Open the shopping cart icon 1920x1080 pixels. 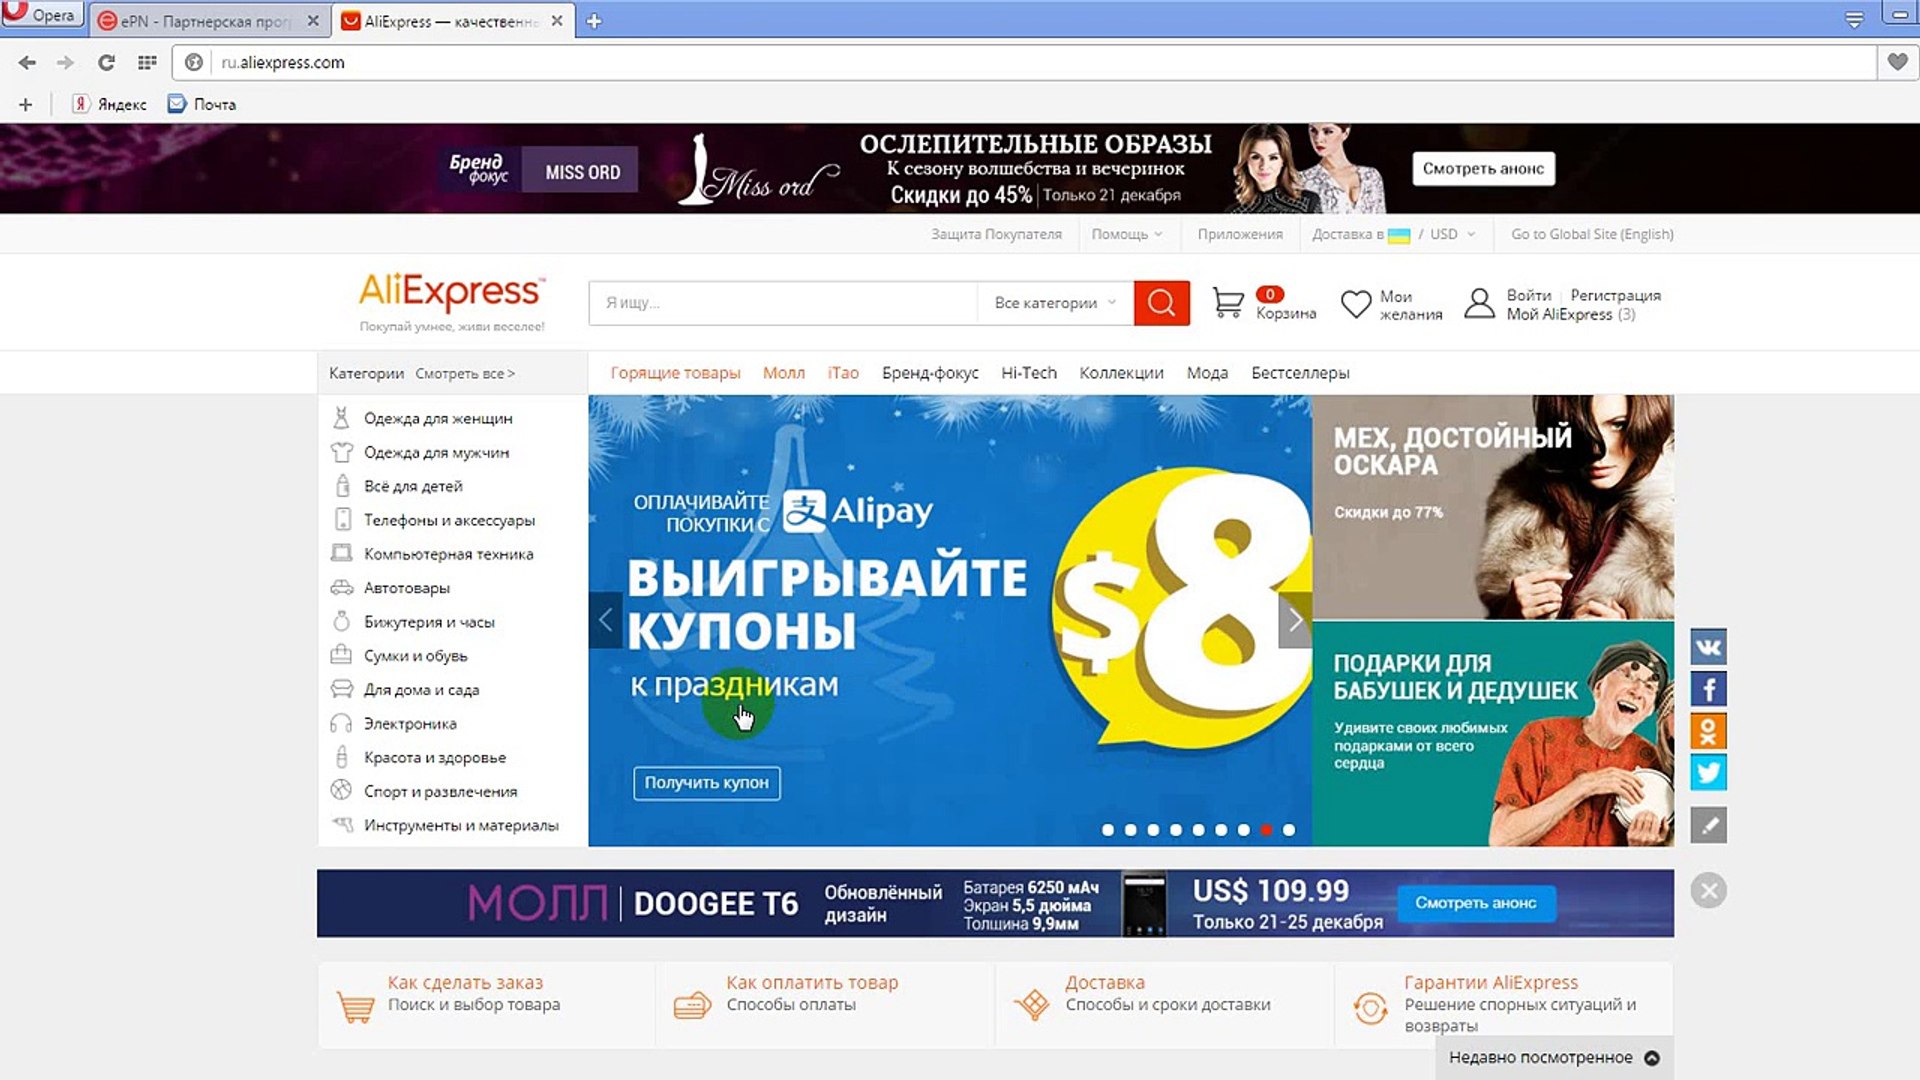click(1227, 302)
